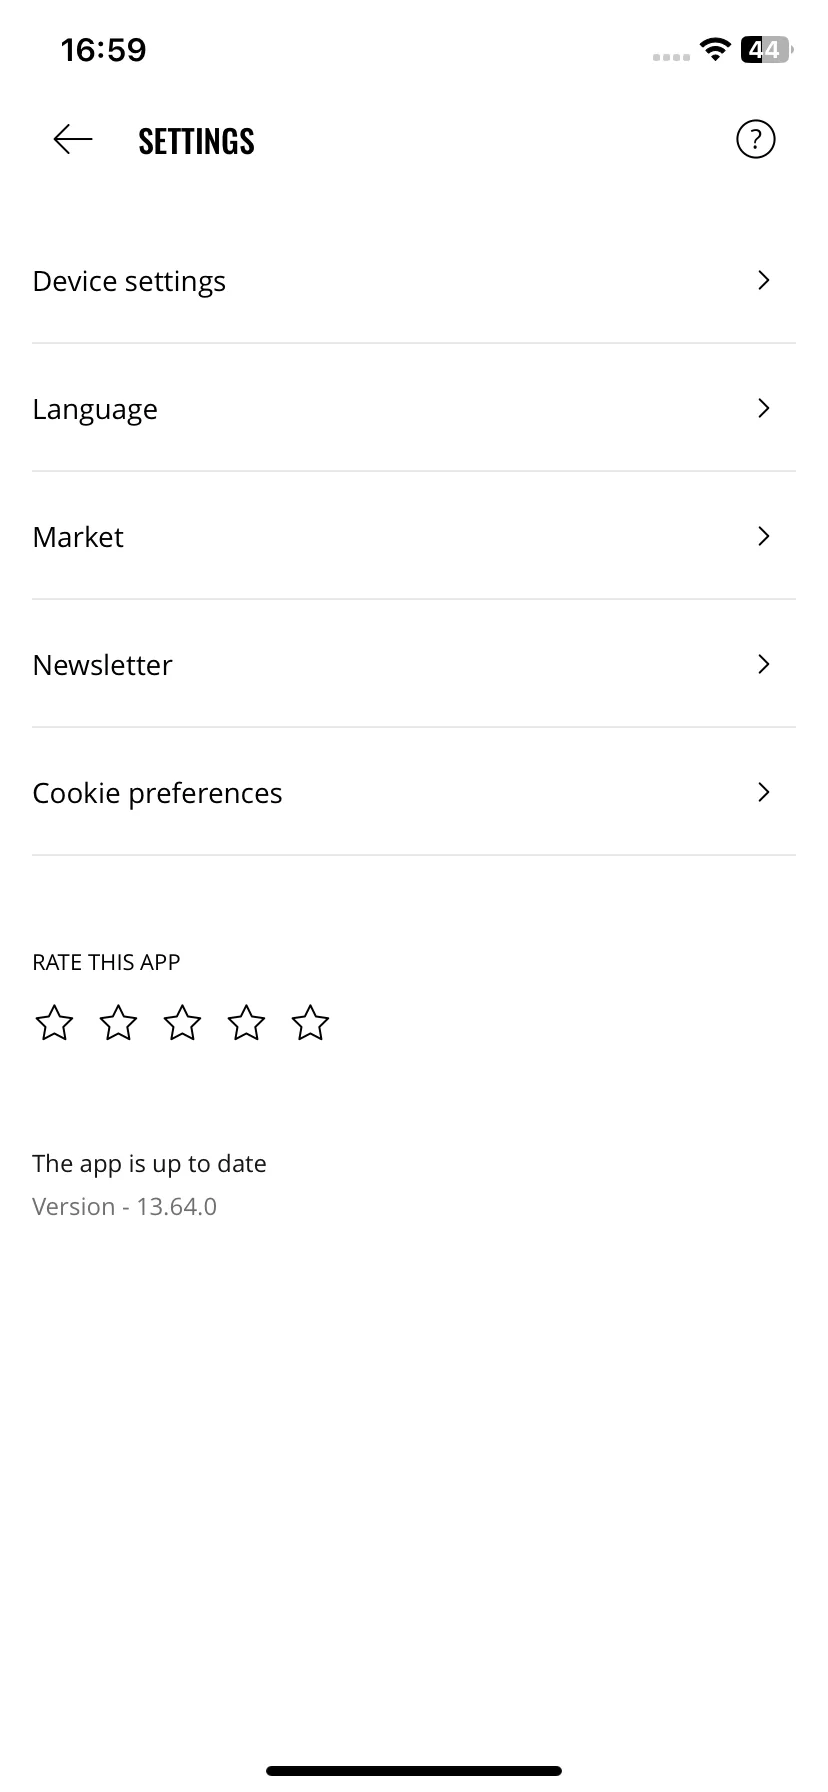Tap the battery indicator in status bar
The width and height of the screenshot is (828, 1792).
click(766, 49)
